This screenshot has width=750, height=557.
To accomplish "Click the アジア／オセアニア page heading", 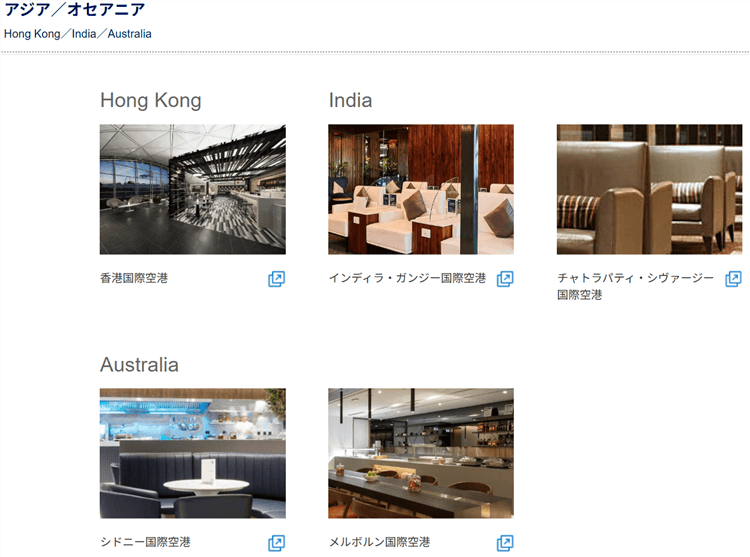I will point(74,10).
